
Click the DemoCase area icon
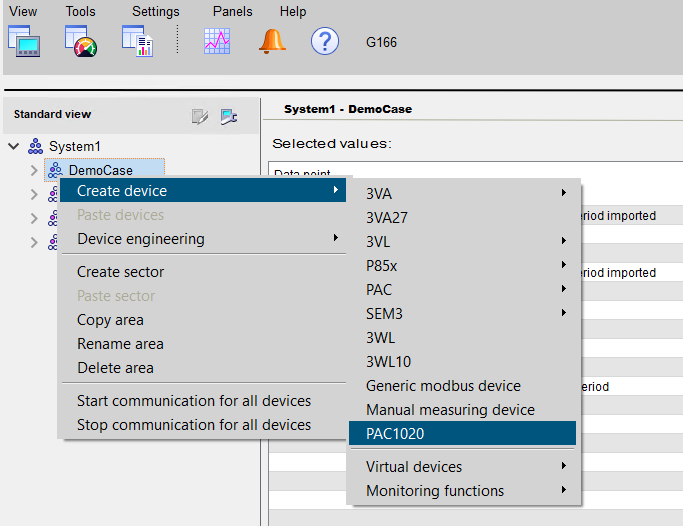[x=54, y=170]
